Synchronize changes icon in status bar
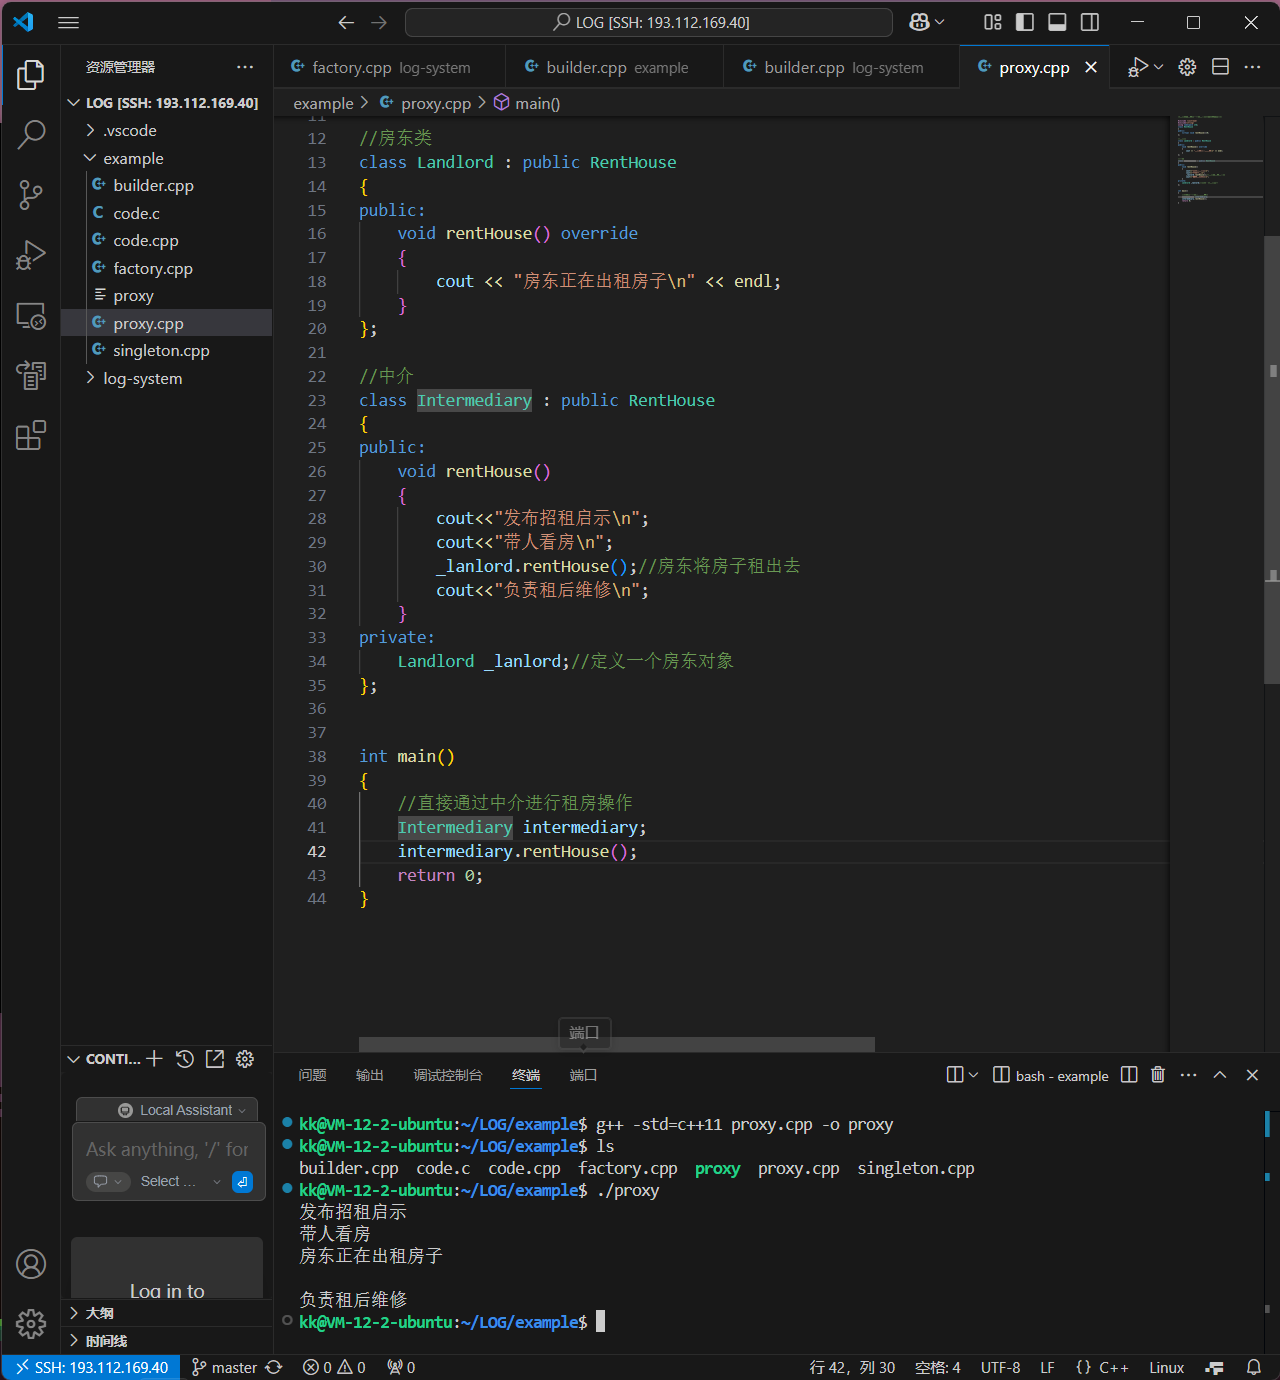This screenshot has height=1380, width=1280. 274,1367
